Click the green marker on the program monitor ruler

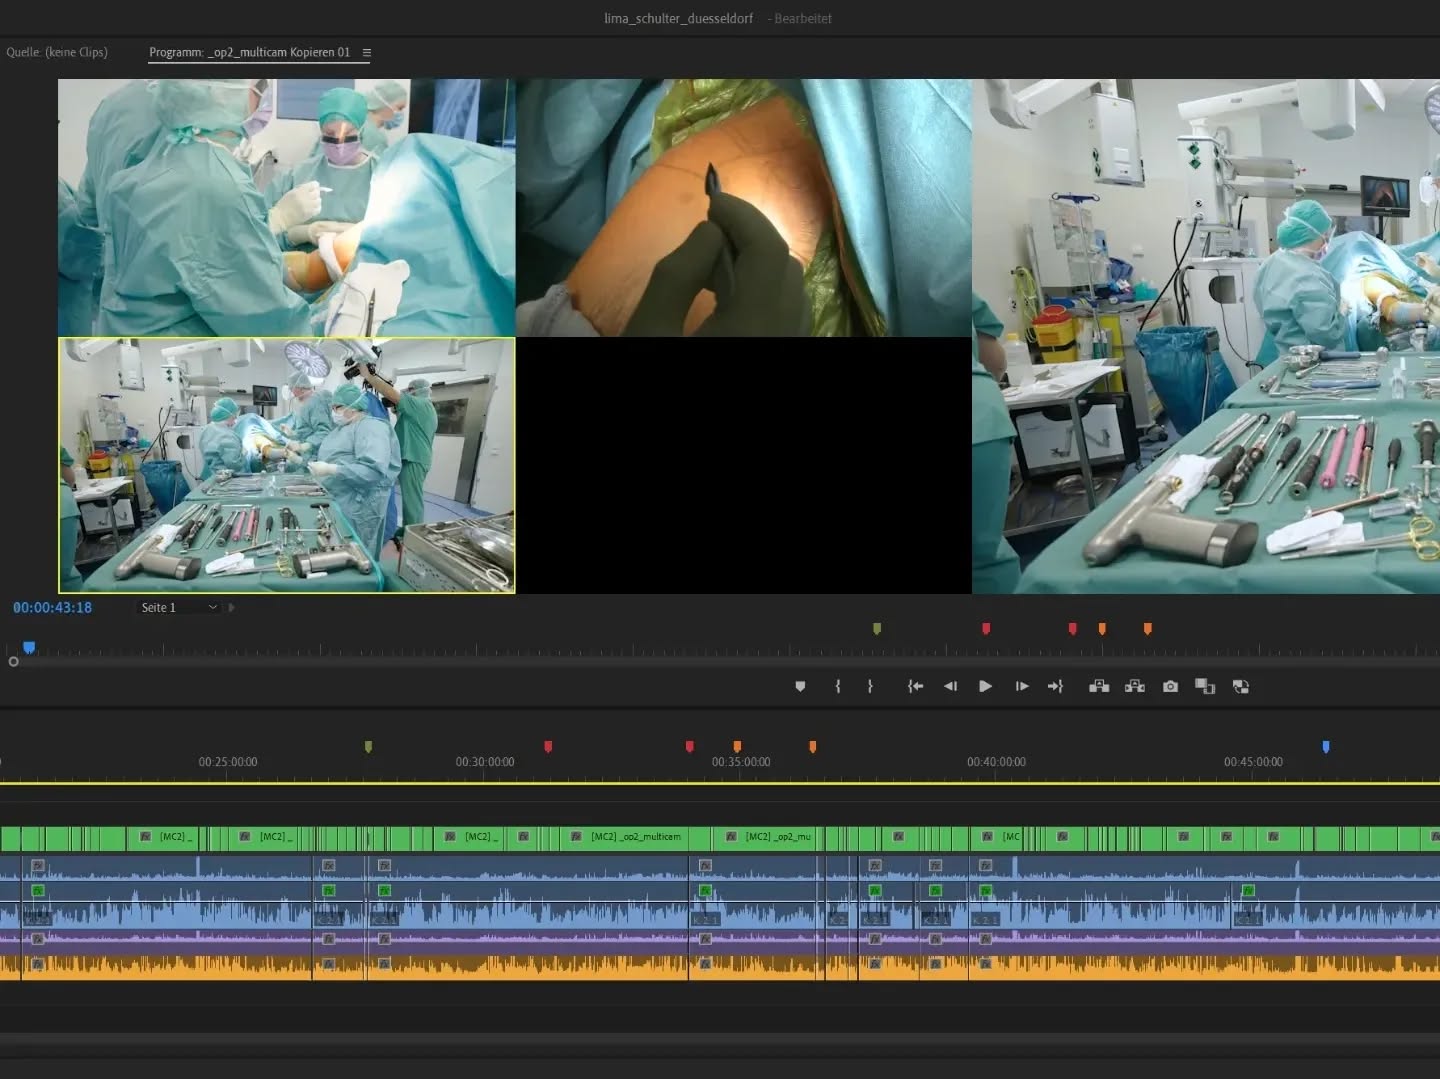point(877,629)
